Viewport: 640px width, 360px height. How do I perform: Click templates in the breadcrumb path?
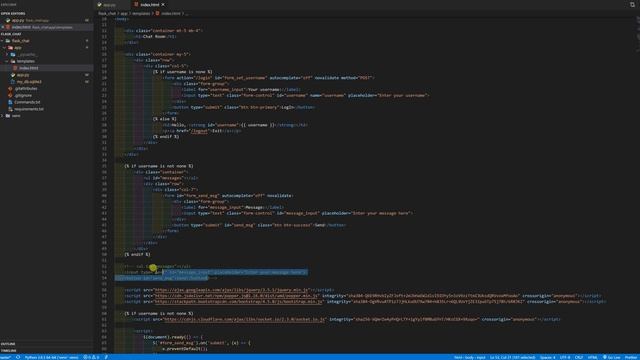point(141,13)
